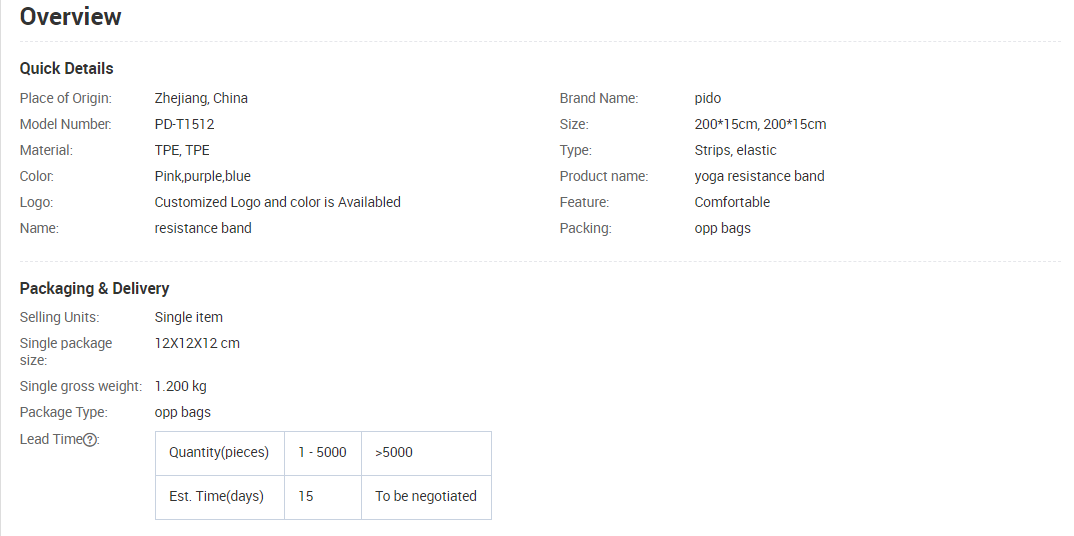Select the Quick Details section title

click(x=66, y=69)
